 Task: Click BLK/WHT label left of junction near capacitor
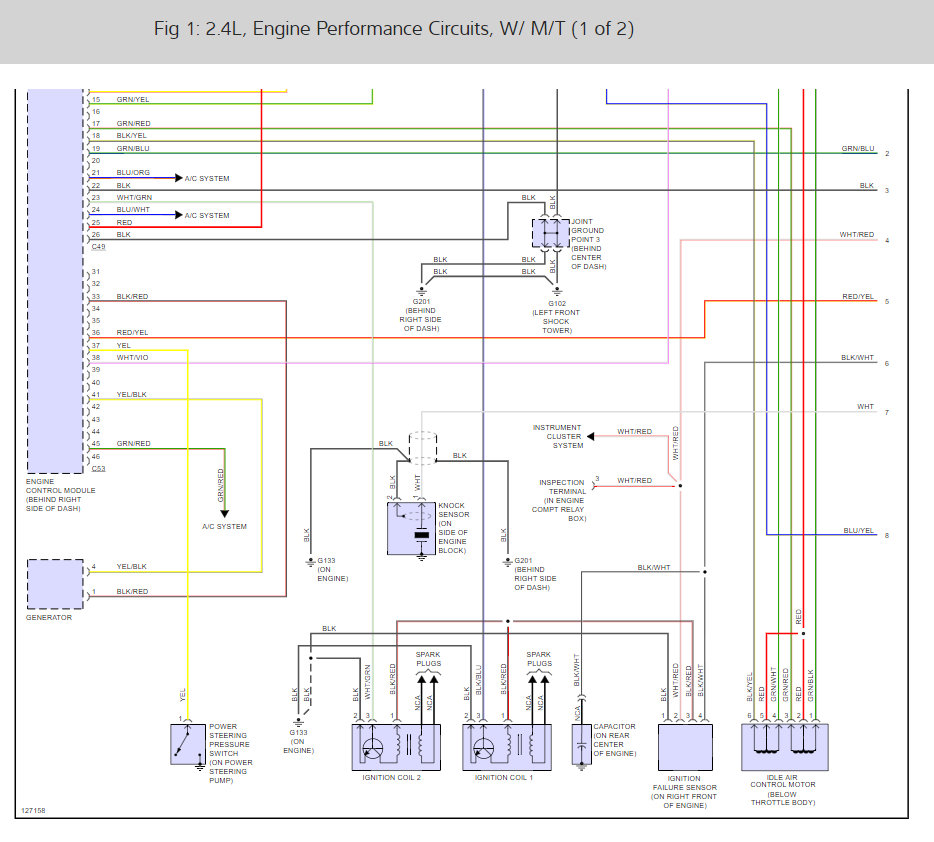tap(653, 567)
